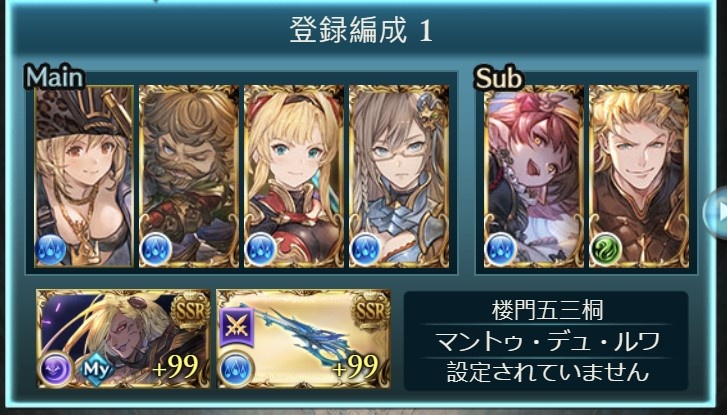727x415 pixels.
Task: Click the dark element icon on summon card
Action: pyautogui.click(x=55, y=370)
